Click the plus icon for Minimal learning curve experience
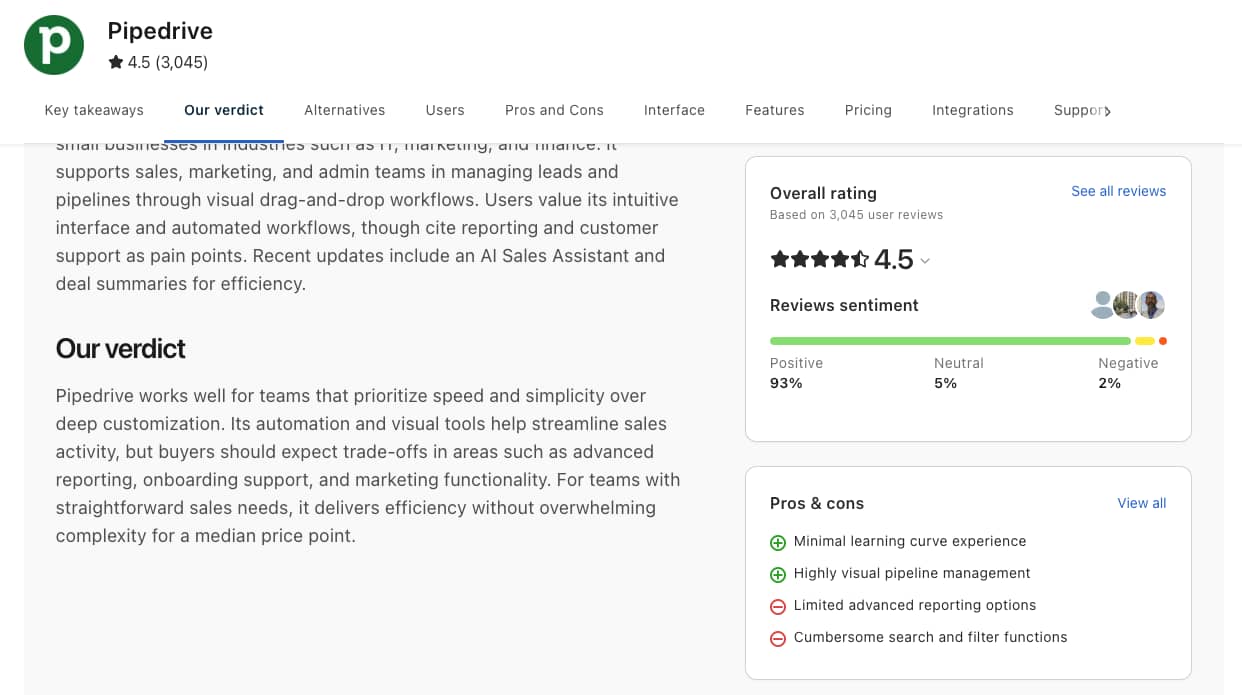Viewport: 1242px width, 695px height. tap(778, 542)
